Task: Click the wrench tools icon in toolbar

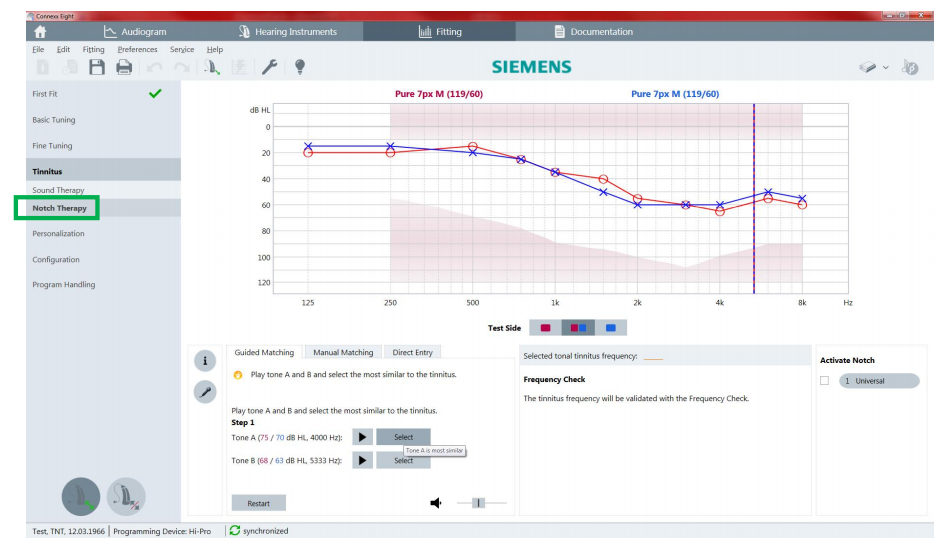Action: click(269, 67)
